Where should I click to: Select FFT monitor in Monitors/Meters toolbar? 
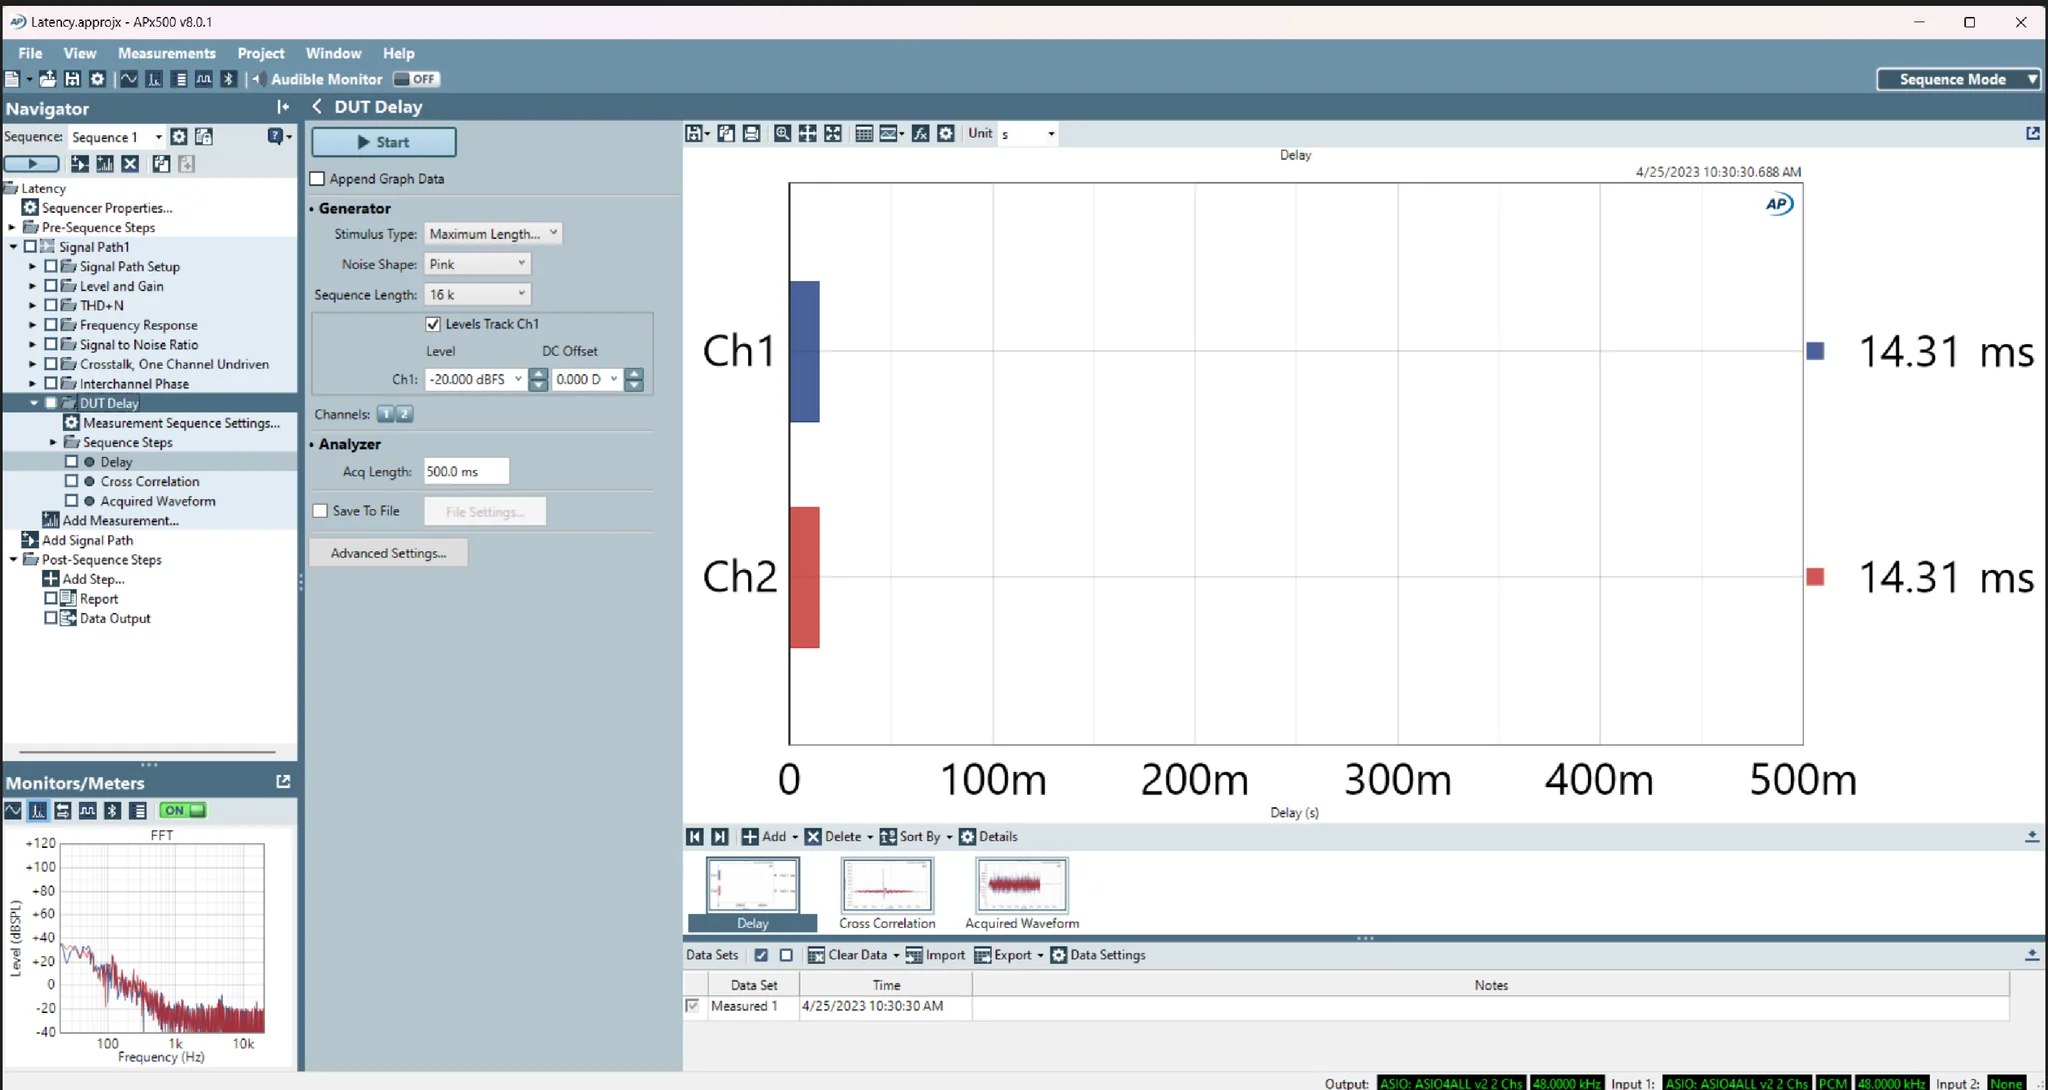tap(38, 811)
